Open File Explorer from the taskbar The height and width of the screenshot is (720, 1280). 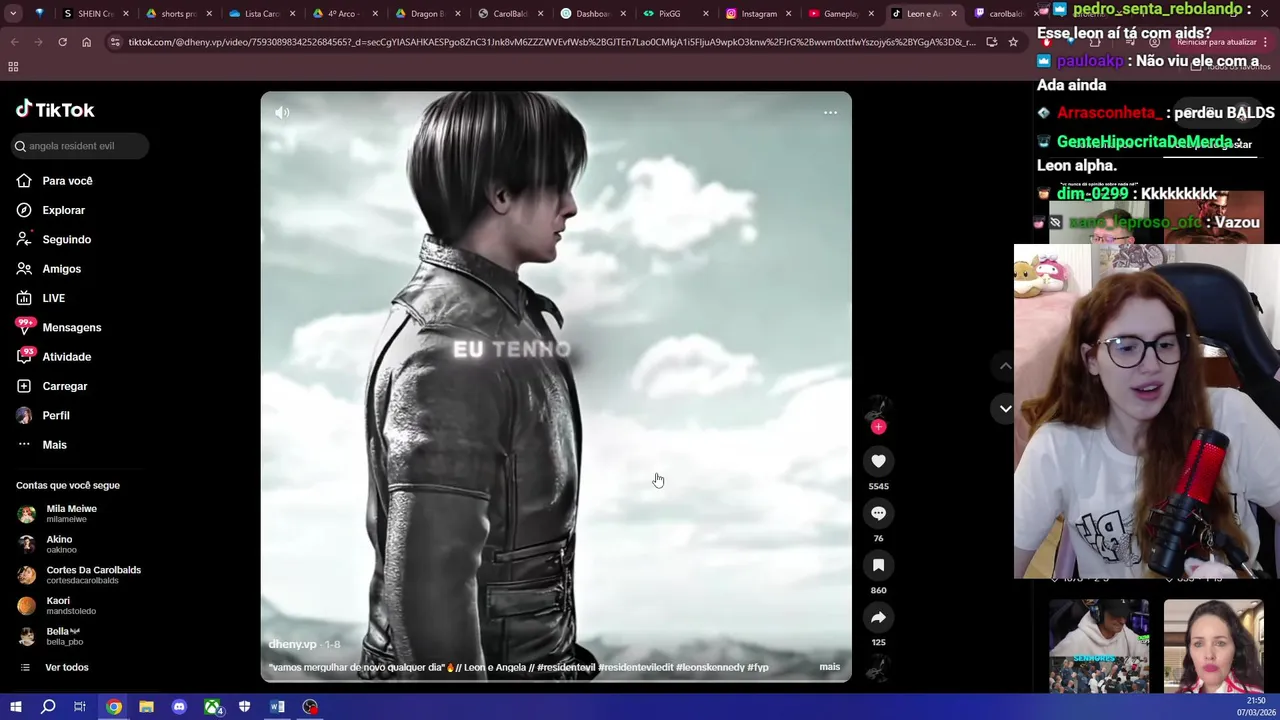pyautogui.click(x=146, y=707)
